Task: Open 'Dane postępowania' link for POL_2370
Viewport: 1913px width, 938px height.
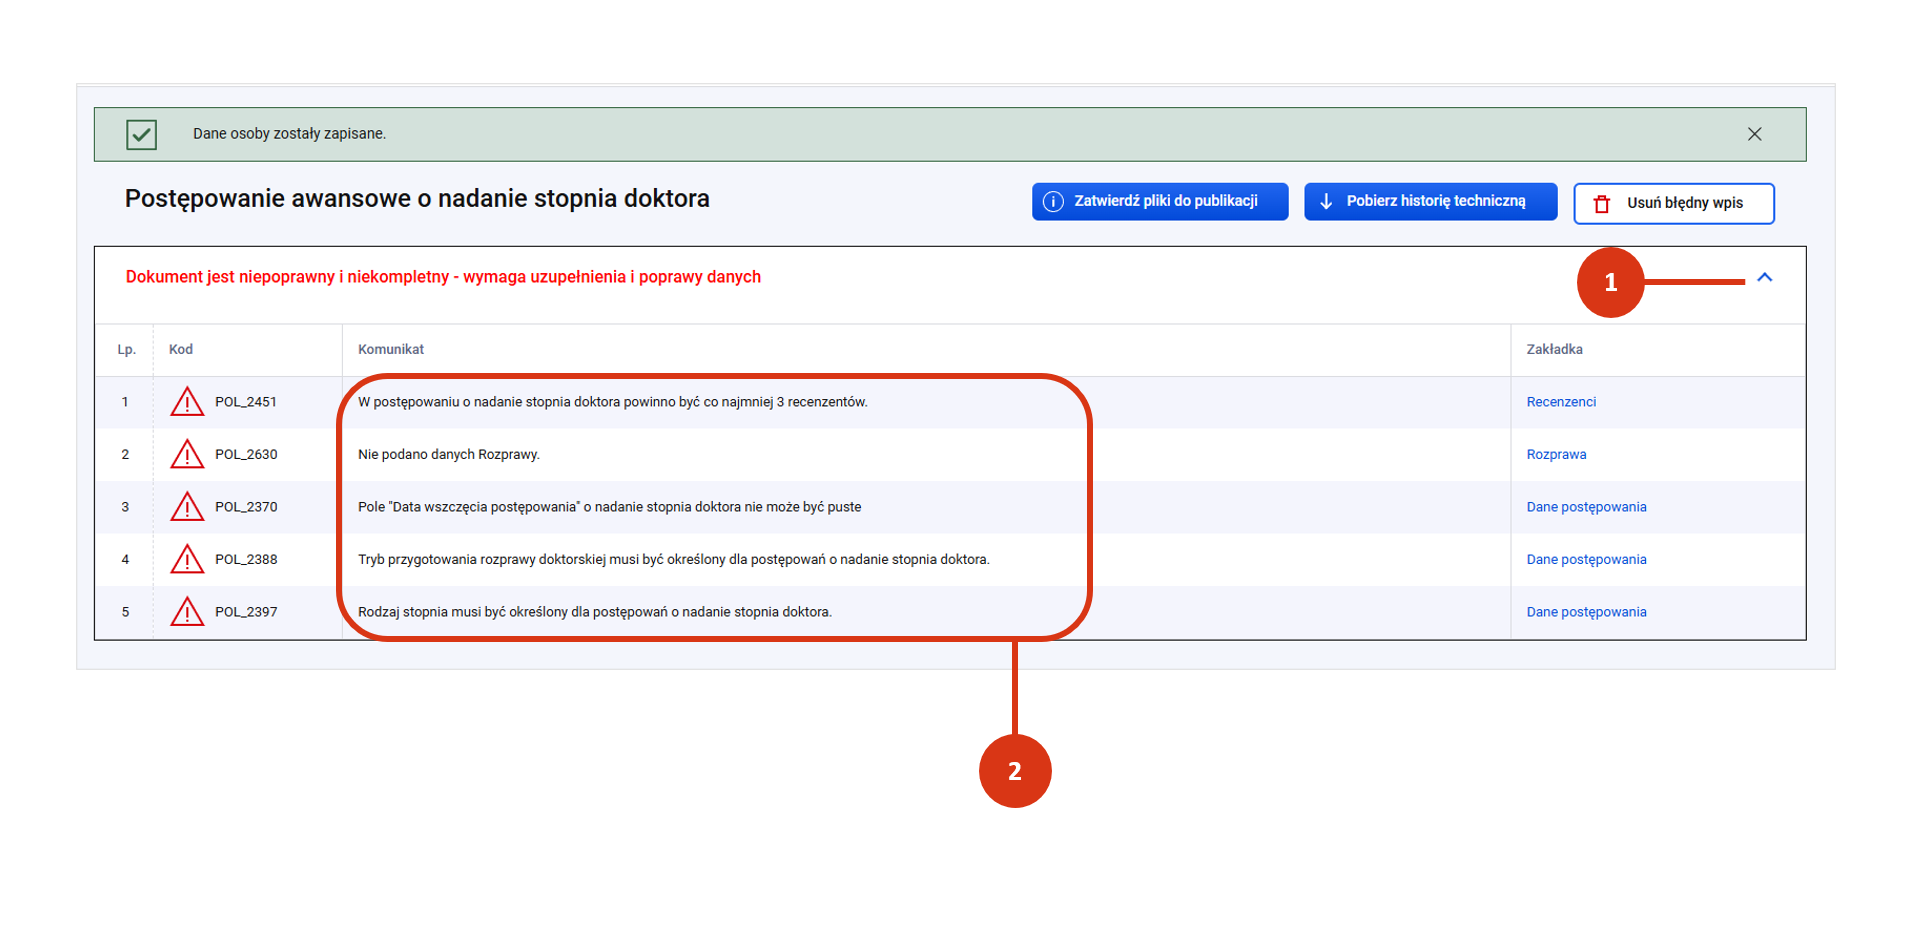Action: (1586, 507)
